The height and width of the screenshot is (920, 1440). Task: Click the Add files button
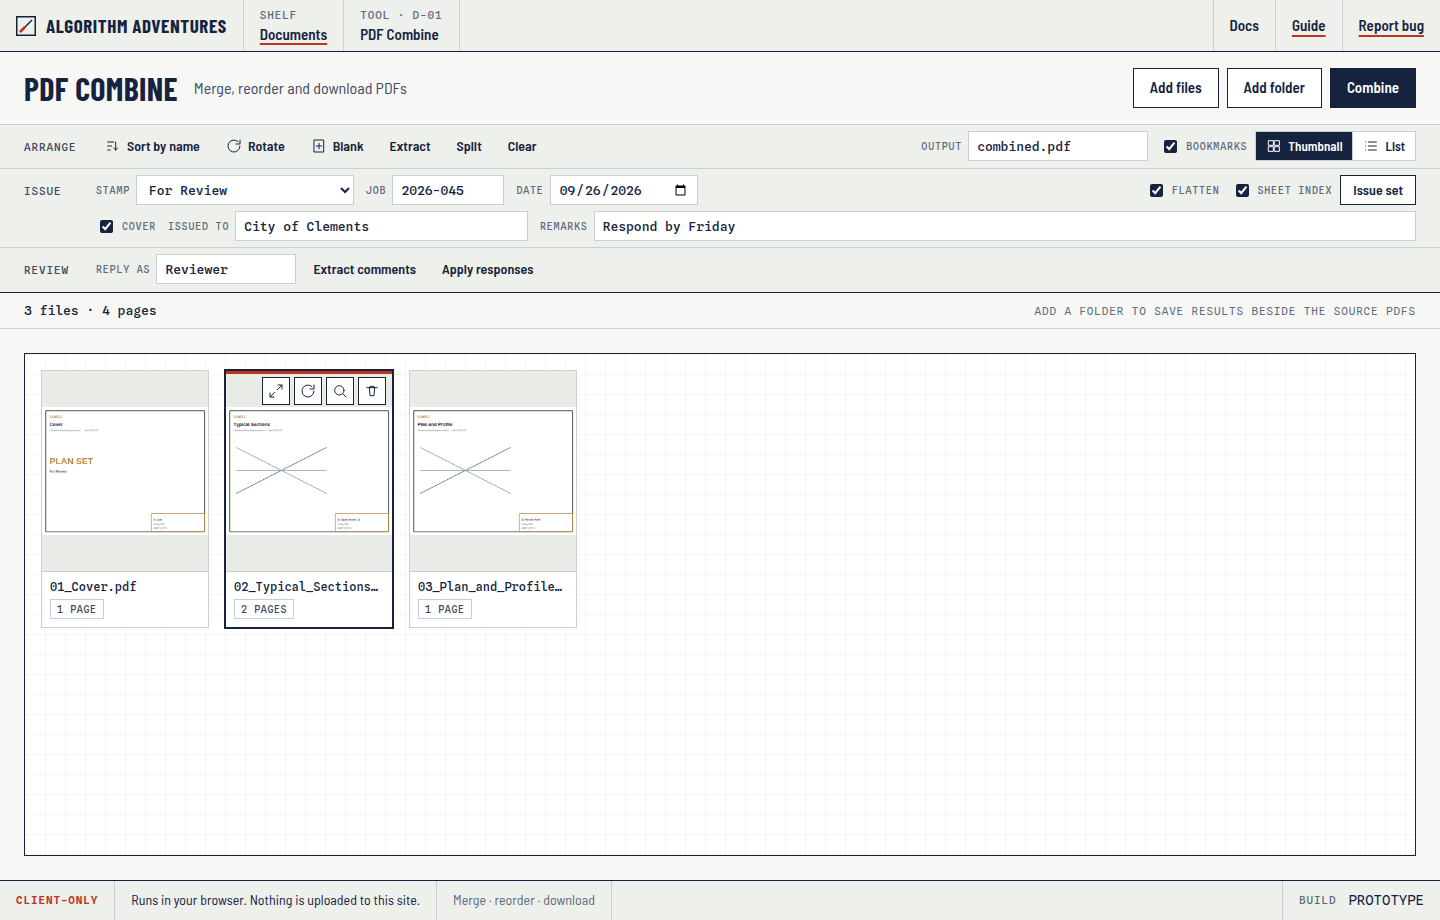point(1176,88)
